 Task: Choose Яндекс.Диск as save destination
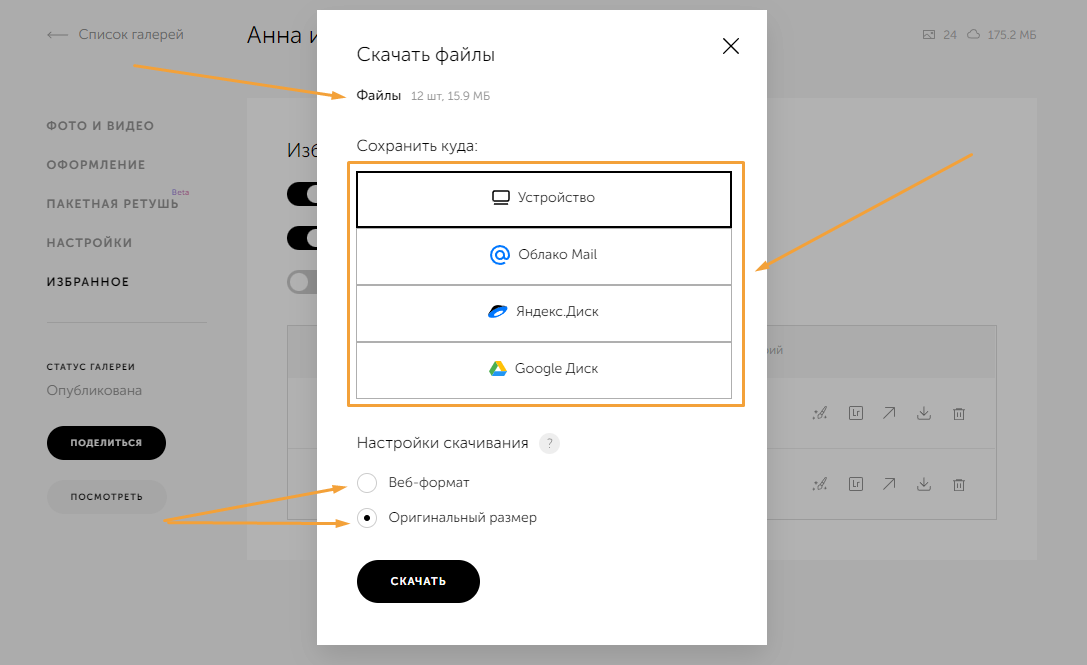(544, 312)
